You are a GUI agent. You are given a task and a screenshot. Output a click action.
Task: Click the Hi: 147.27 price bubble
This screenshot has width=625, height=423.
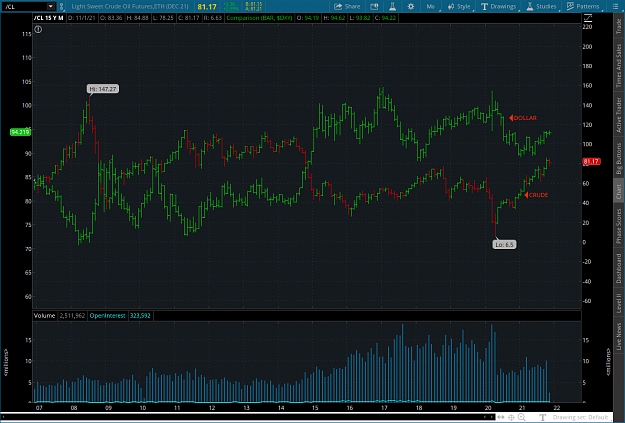click(103, 89)
